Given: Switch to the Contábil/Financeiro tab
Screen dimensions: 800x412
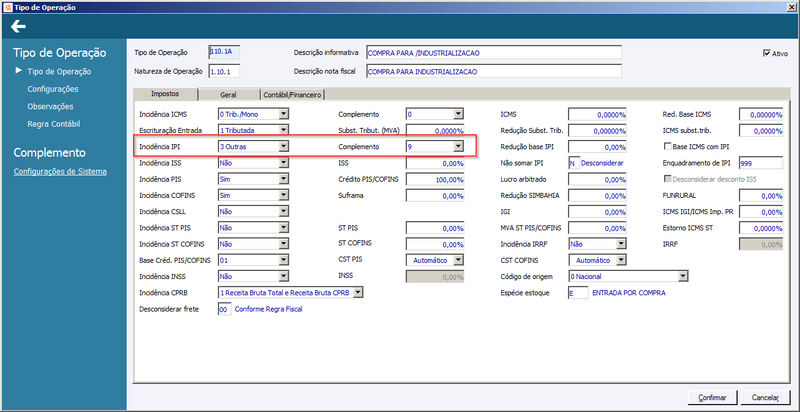Looking at the screenshot, I should click(292, 94).
